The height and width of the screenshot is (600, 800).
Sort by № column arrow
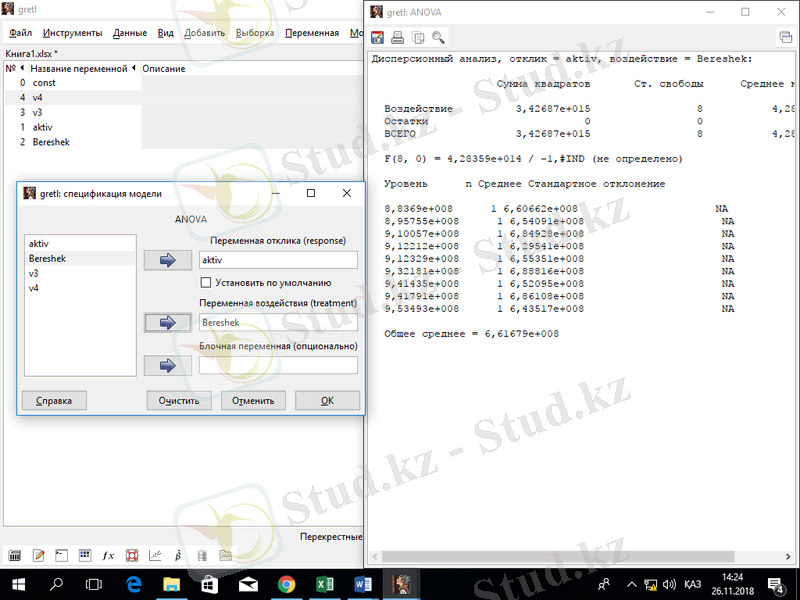pos(22,68)
